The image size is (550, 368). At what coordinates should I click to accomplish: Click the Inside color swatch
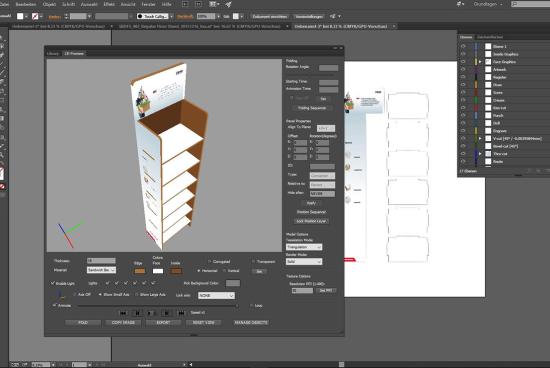176,271
